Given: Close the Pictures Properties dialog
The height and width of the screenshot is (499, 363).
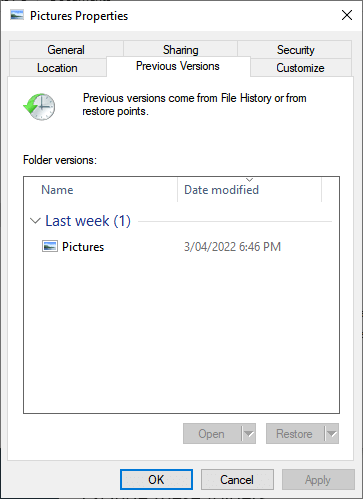Looking at the screenshot, I should click(x=347, y=15).
